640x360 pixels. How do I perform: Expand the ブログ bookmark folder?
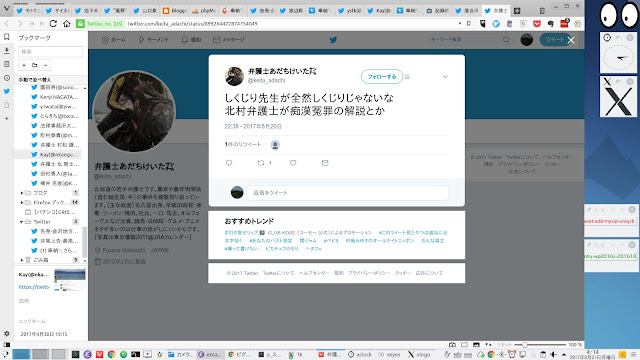(22, 193)
